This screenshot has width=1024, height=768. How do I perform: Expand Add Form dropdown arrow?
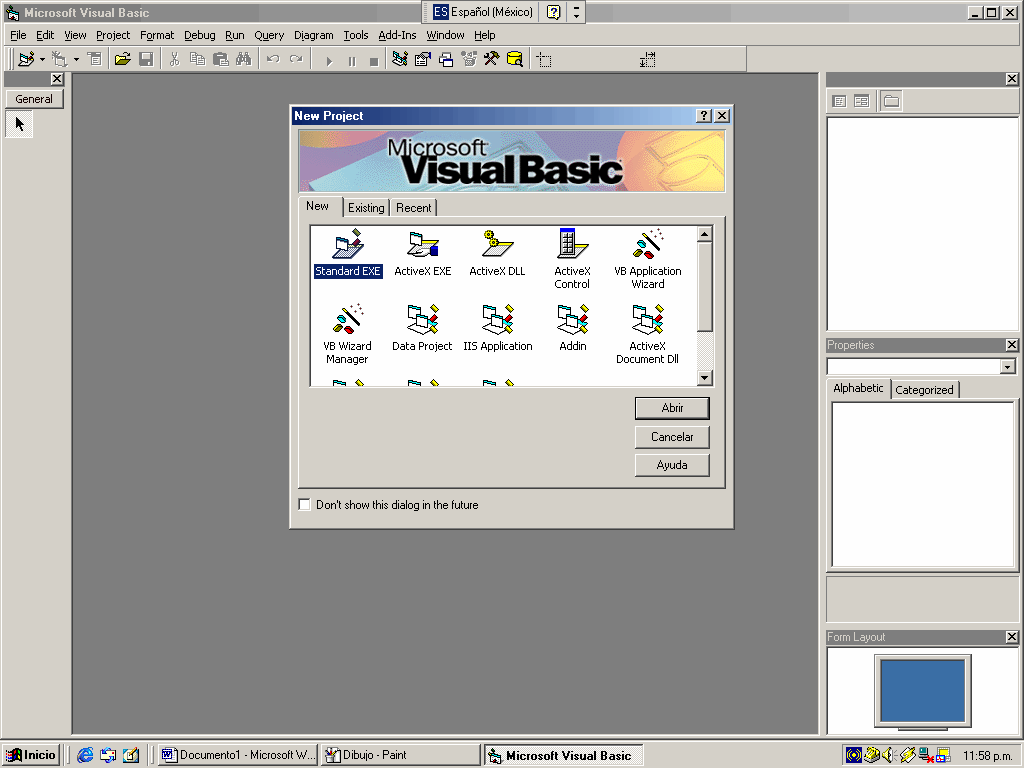pos(76,59)
